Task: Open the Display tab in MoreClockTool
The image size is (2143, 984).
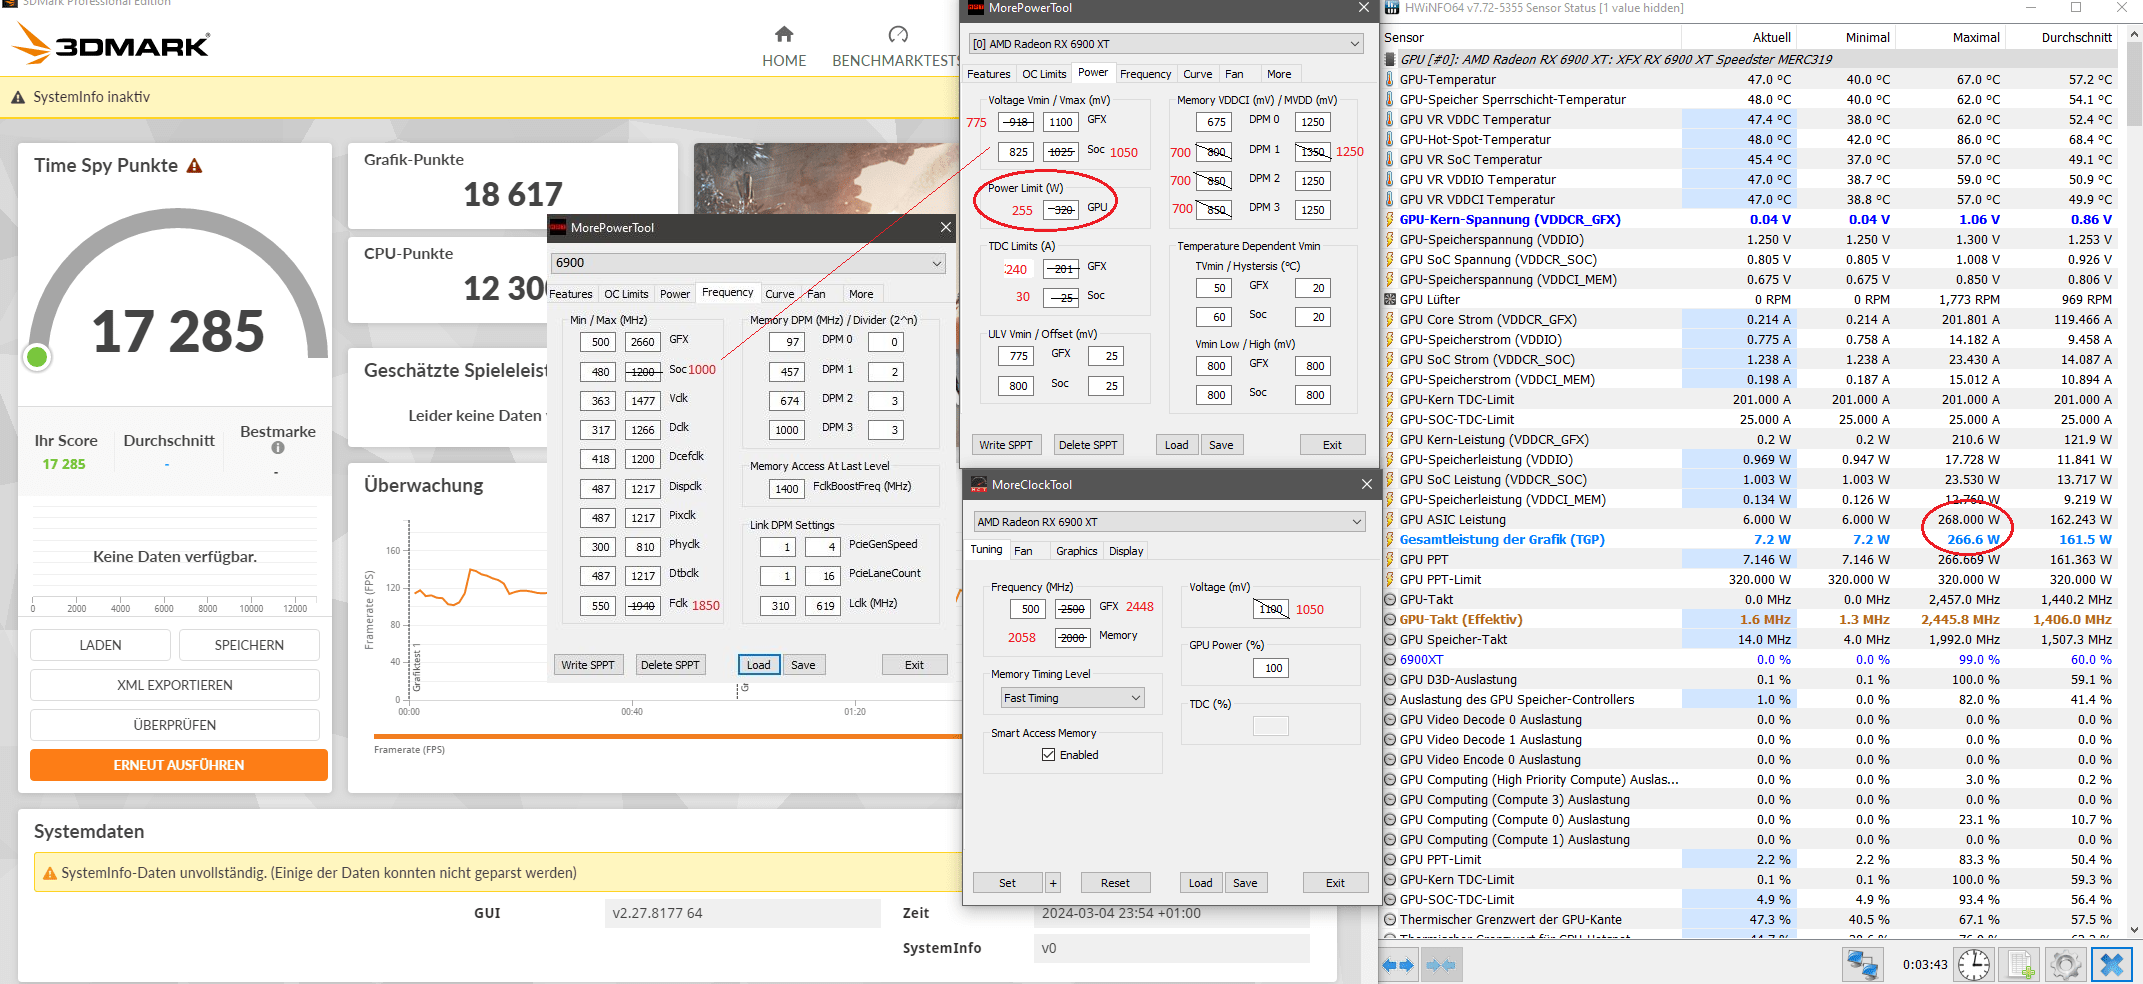Action: [1126, 551]
